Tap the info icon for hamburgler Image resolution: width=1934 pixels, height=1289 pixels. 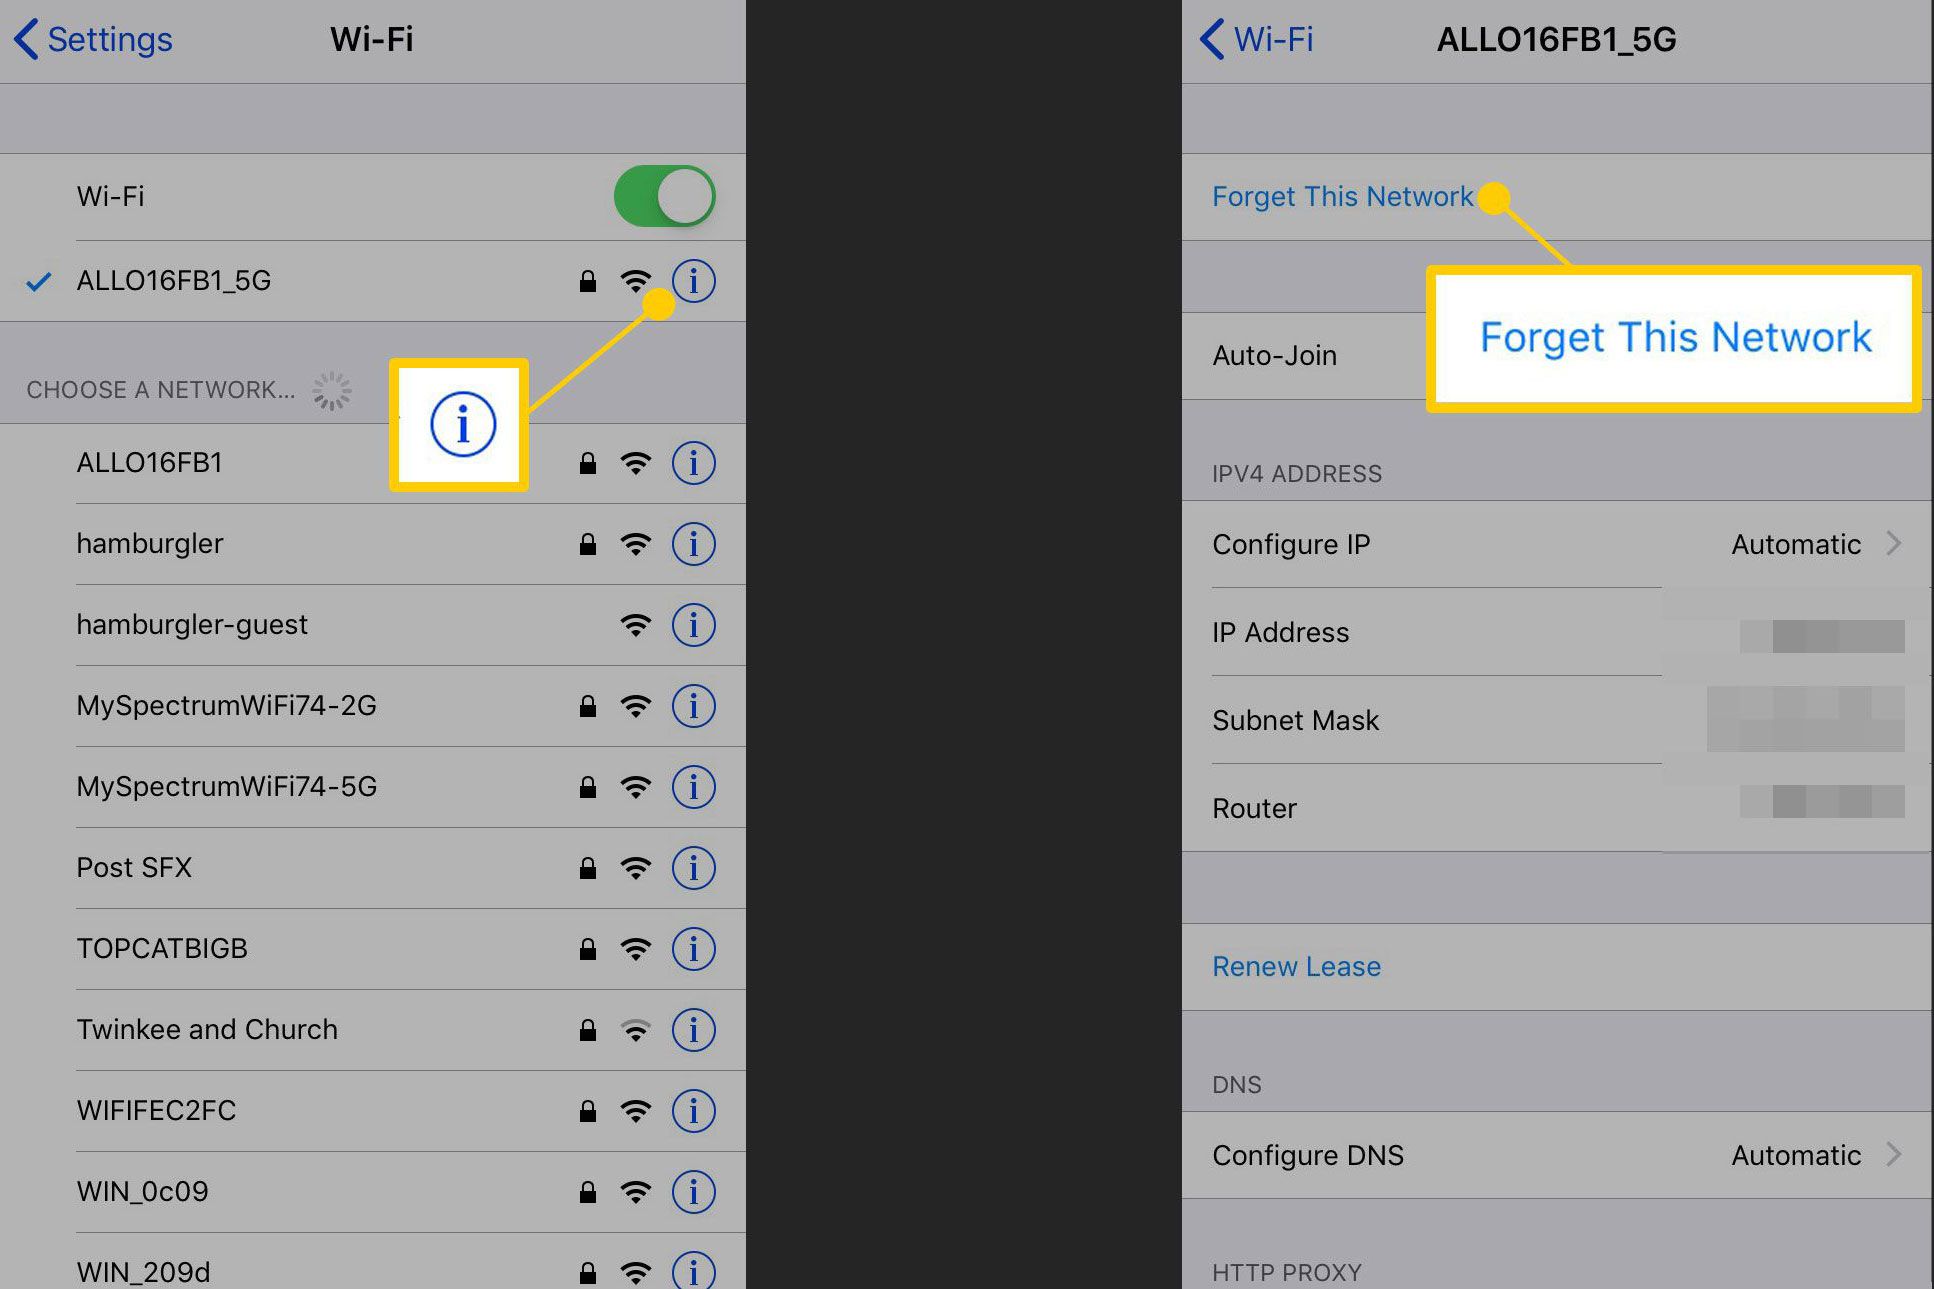click(695, 544)
